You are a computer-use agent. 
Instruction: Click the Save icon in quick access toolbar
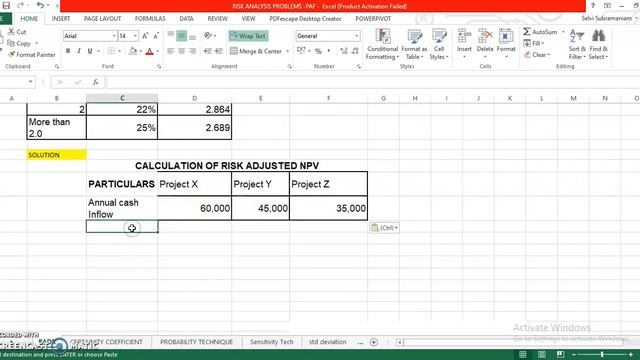tap(6, 5)
